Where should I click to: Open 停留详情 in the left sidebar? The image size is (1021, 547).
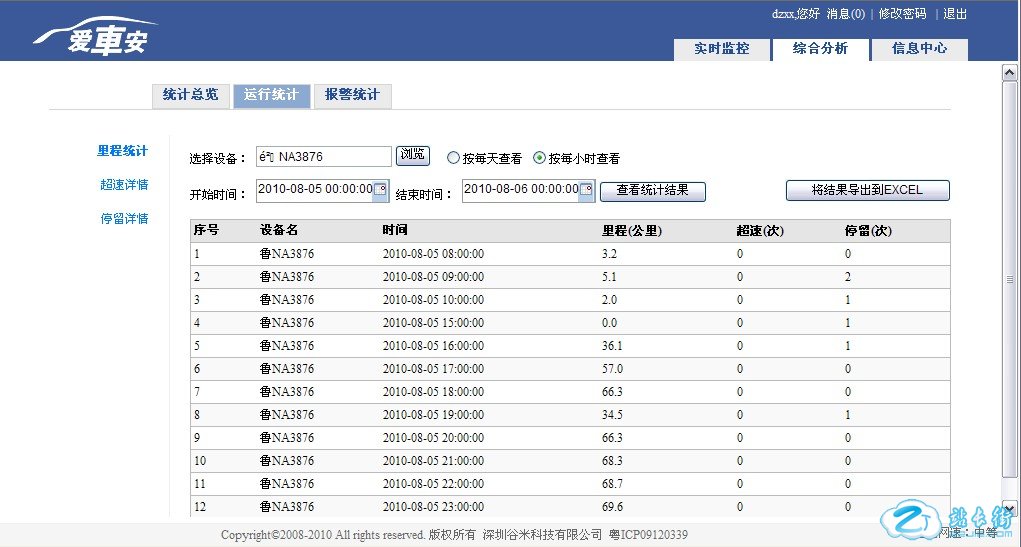pos(124,219)
